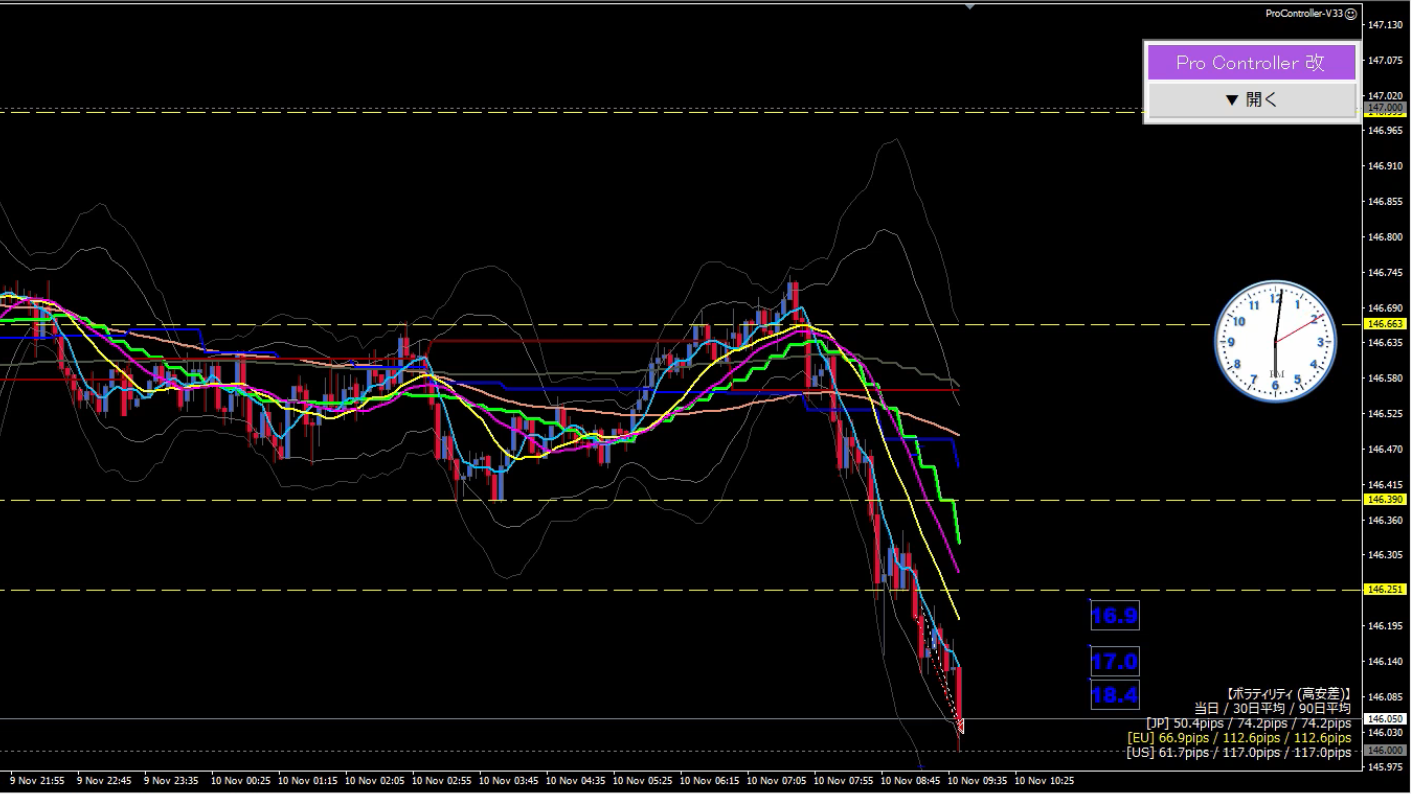Click the 10 Nov 03:45 time label
The height and width of the screenshot is (794, 1411).
coord(508,780)
